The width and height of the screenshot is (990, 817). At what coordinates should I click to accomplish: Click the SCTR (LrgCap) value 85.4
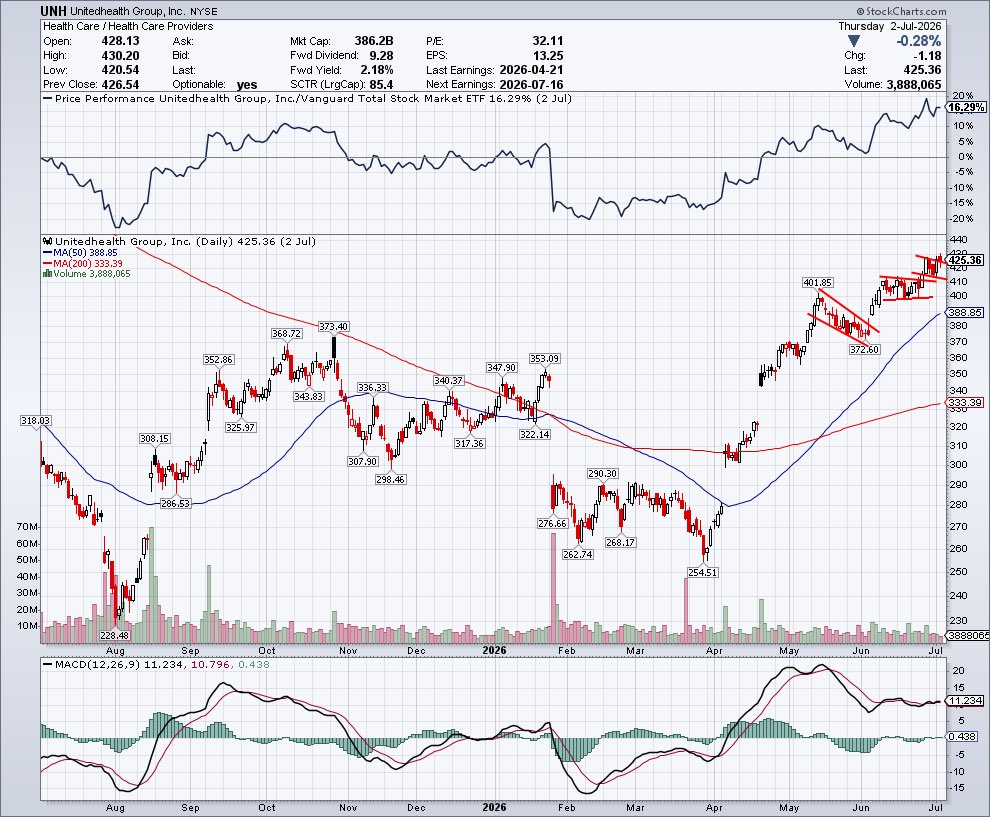click(381, 84)
